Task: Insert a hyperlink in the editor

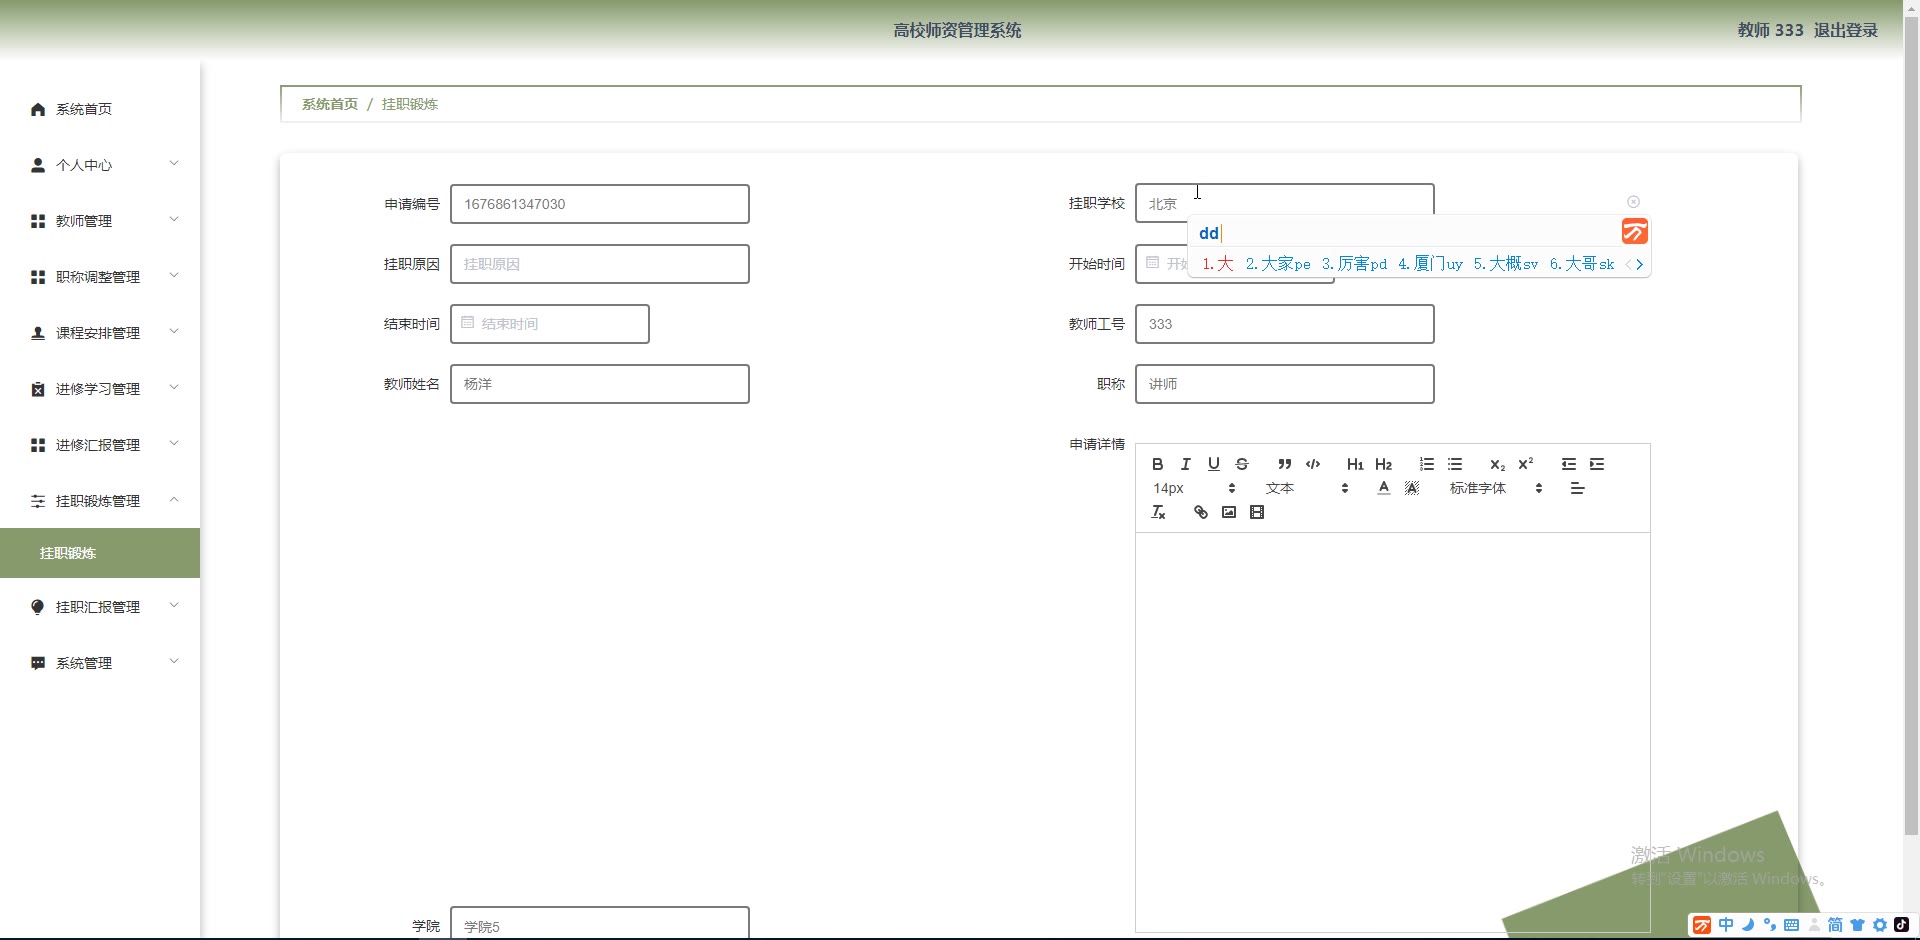Action: tap(1201, 512)
